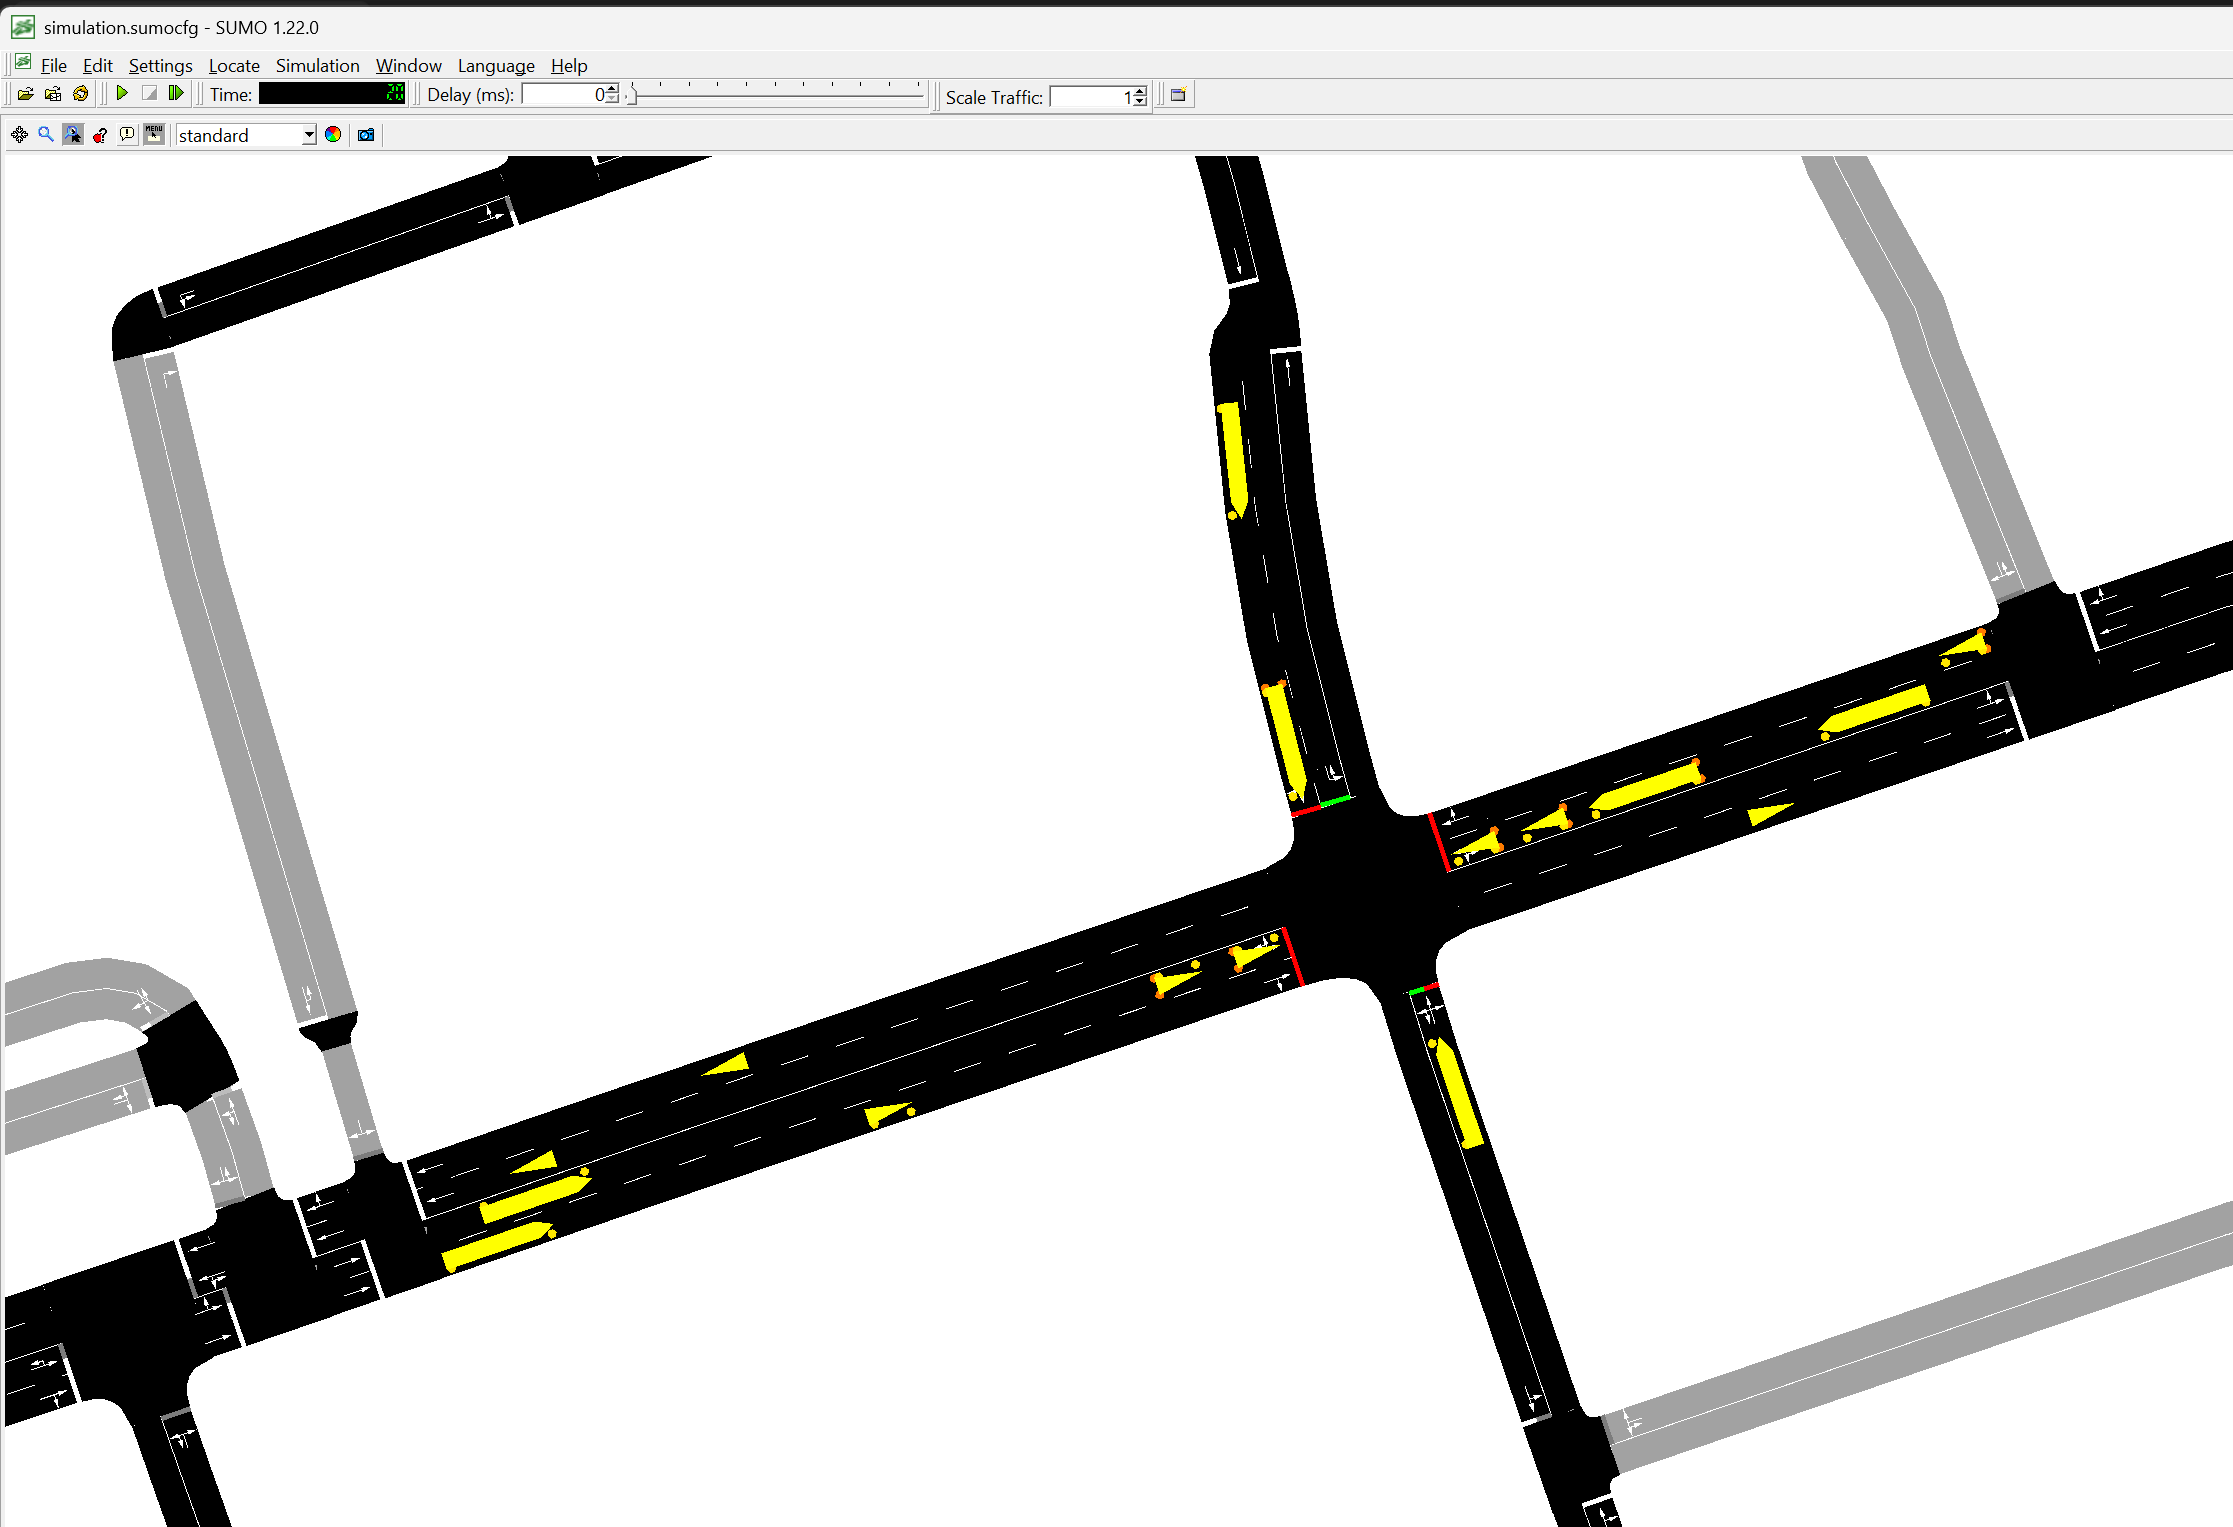Open the color scheme editor wheel
2233x1527 pixels.
(x=333, y=135)
